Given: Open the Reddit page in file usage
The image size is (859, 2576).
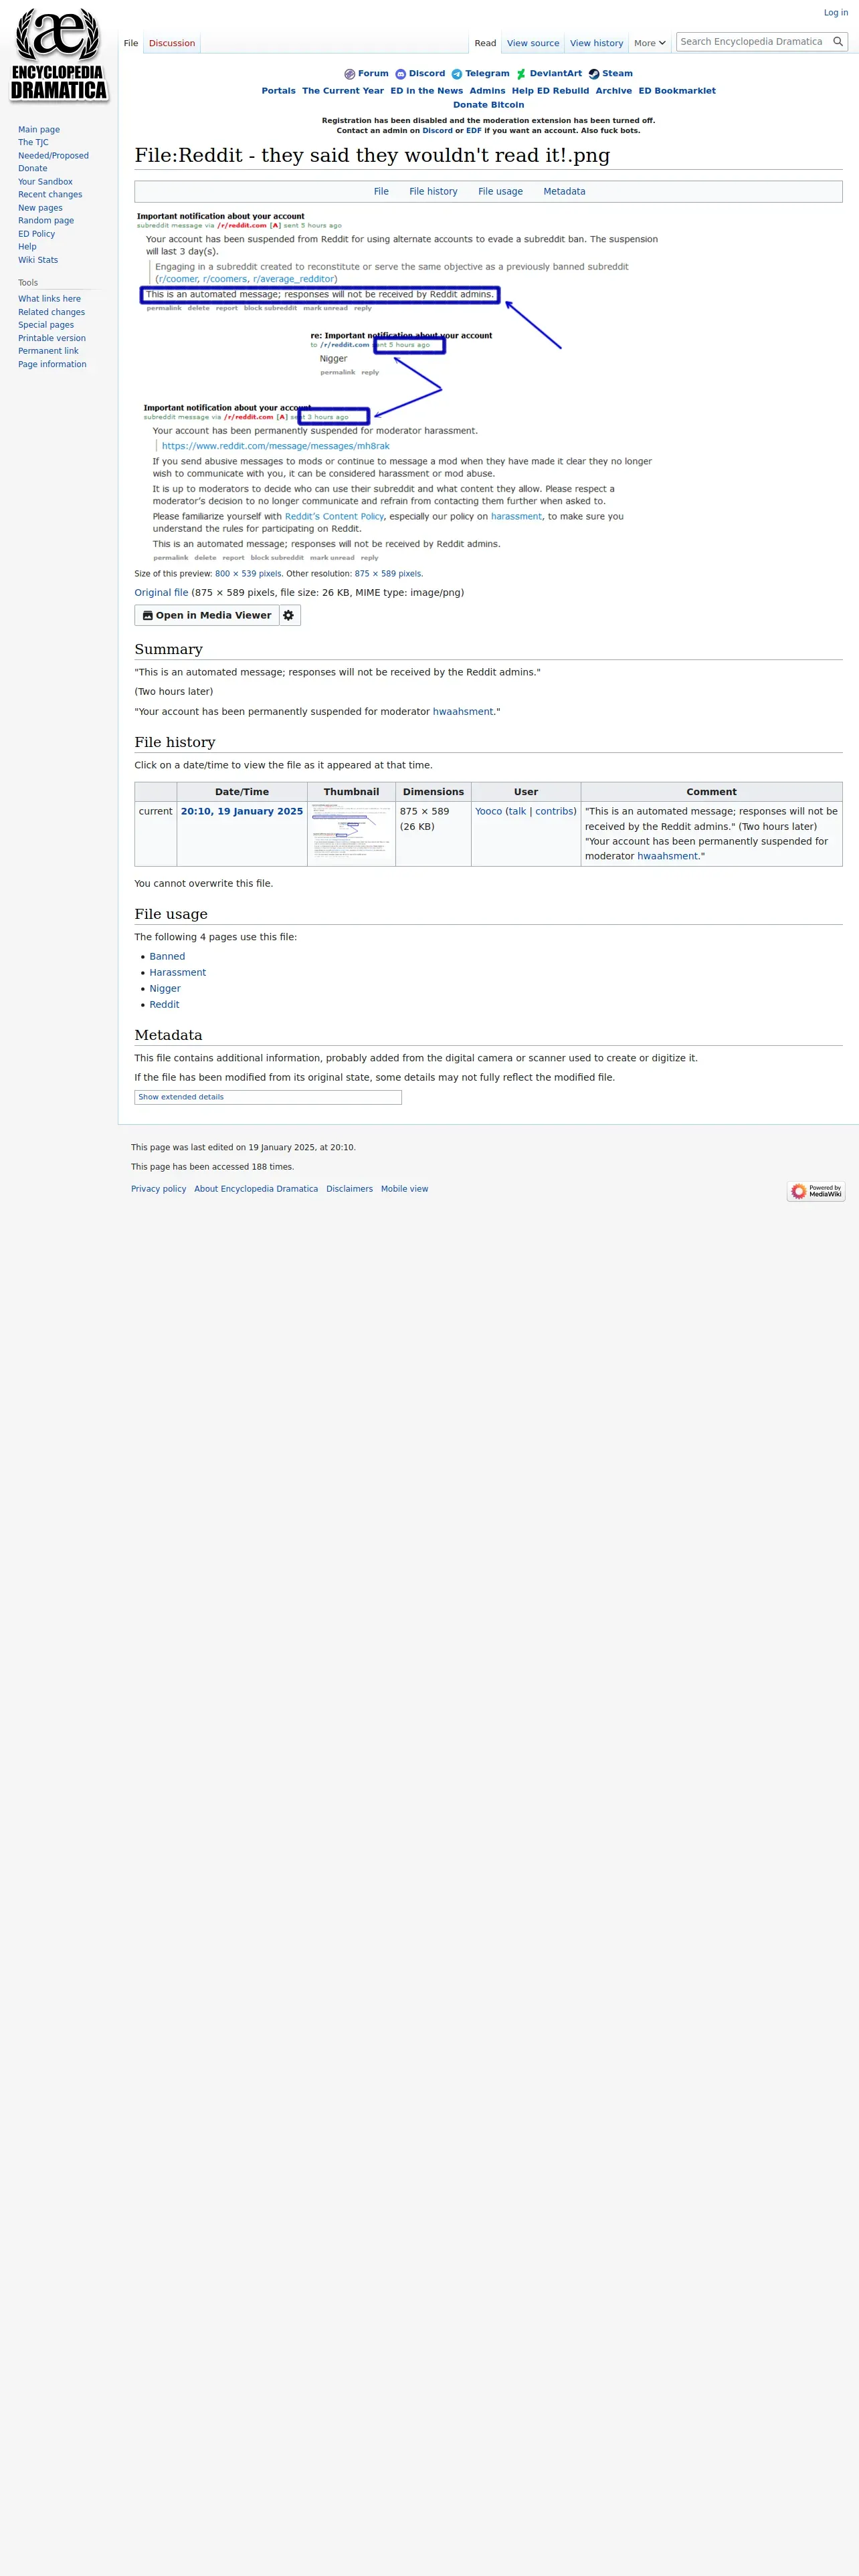Looking at the screenshot, I should [164, 1005].
